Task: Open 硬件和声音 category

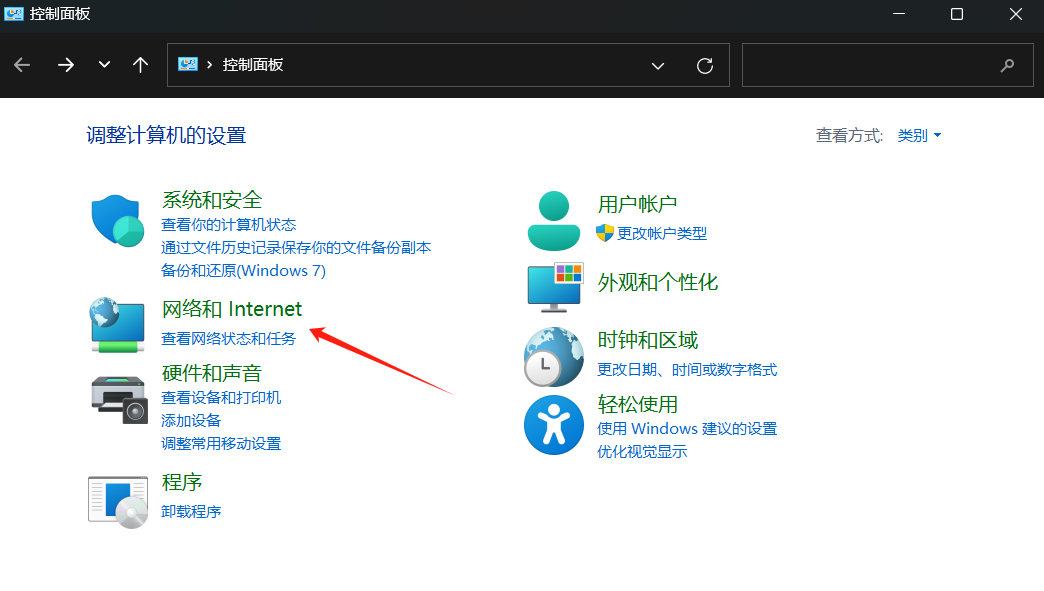Action: point(212,373)
